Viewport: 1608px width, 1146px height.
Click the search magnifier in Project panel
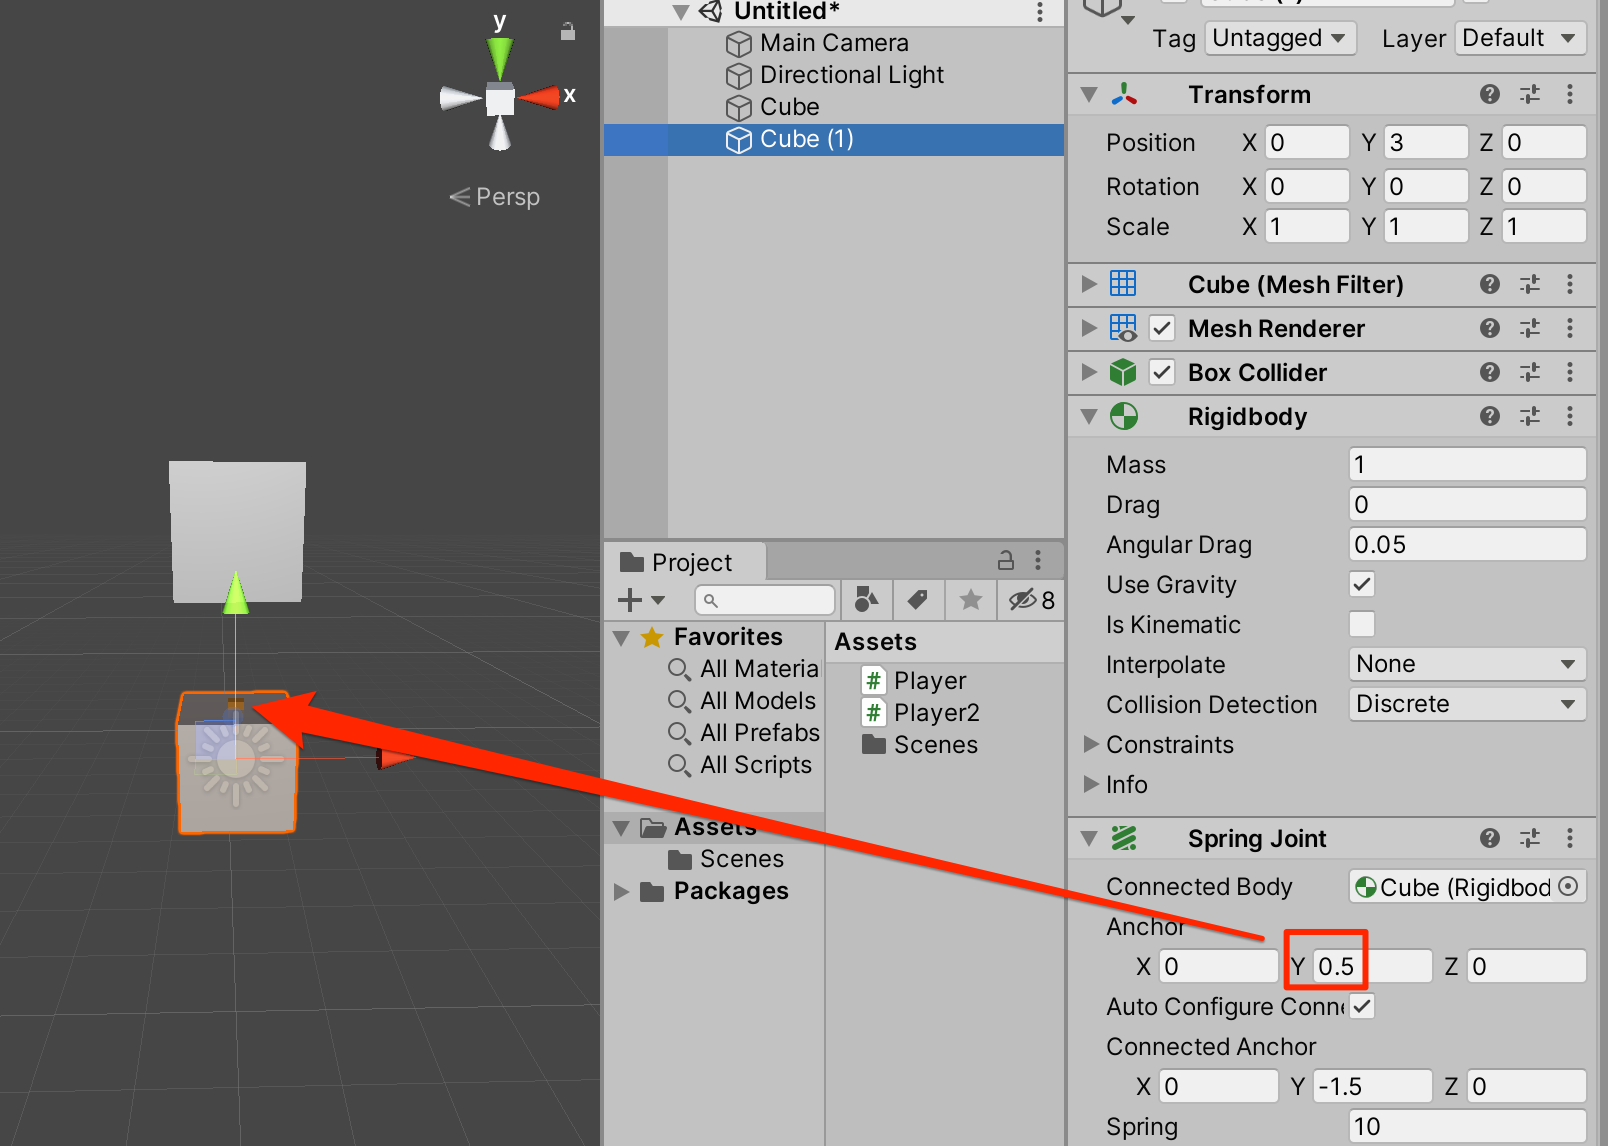coord(710,600)
